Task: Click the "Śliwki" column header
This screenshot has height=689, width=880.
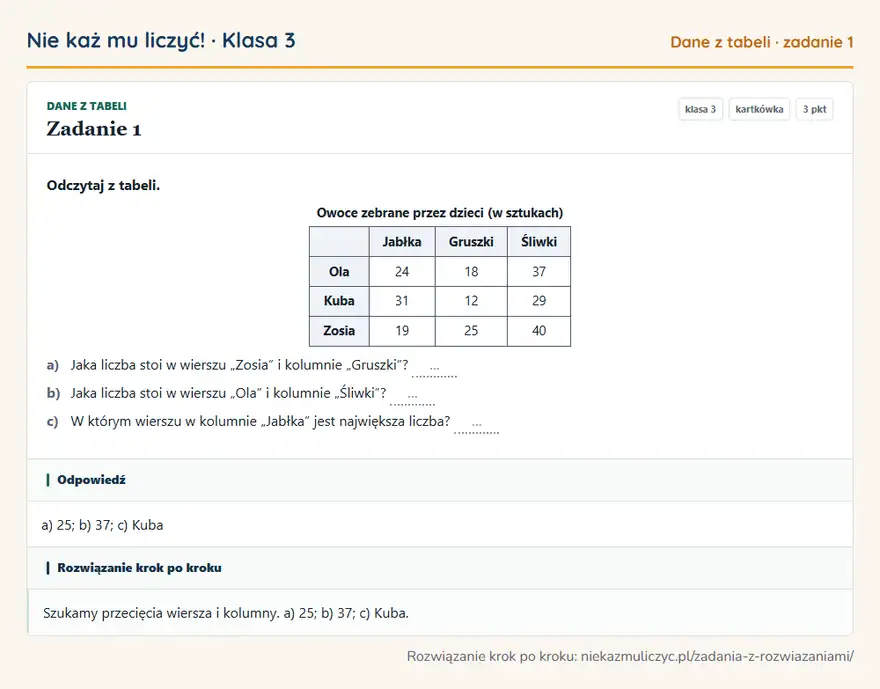Action: [539, 242]
